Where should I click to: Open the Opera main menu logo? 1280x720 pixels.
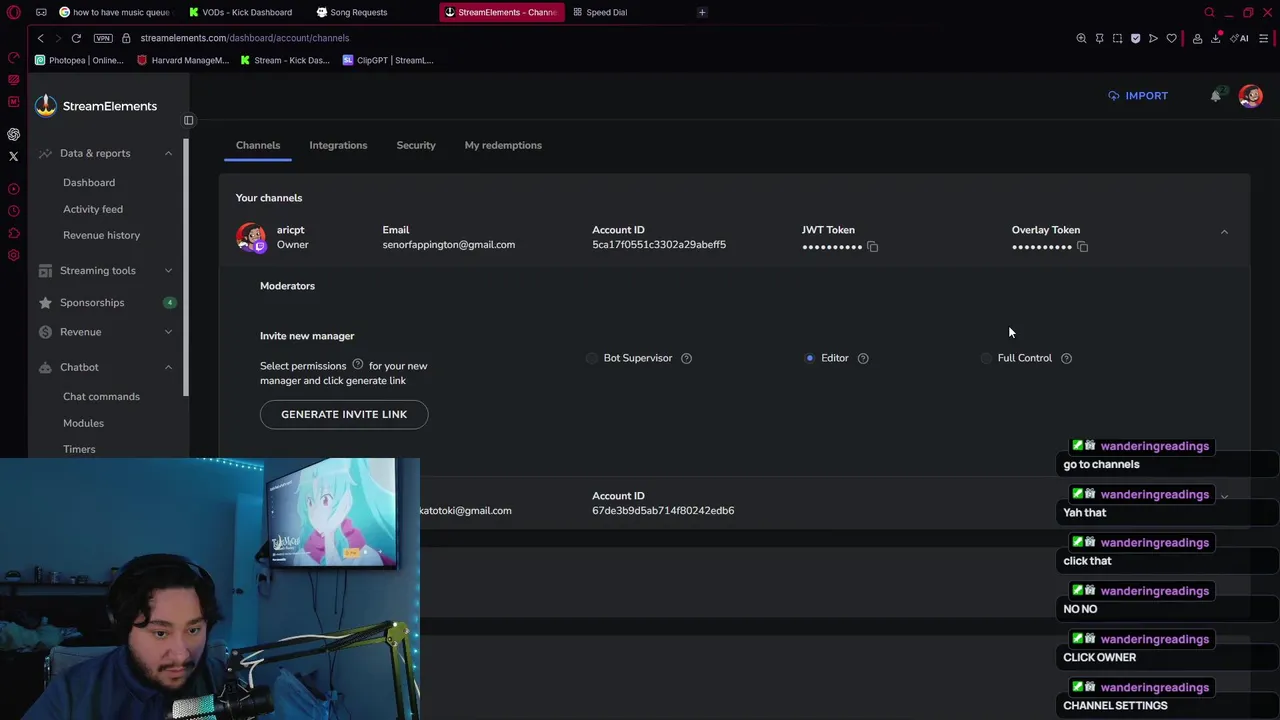[x=14, y=12]
